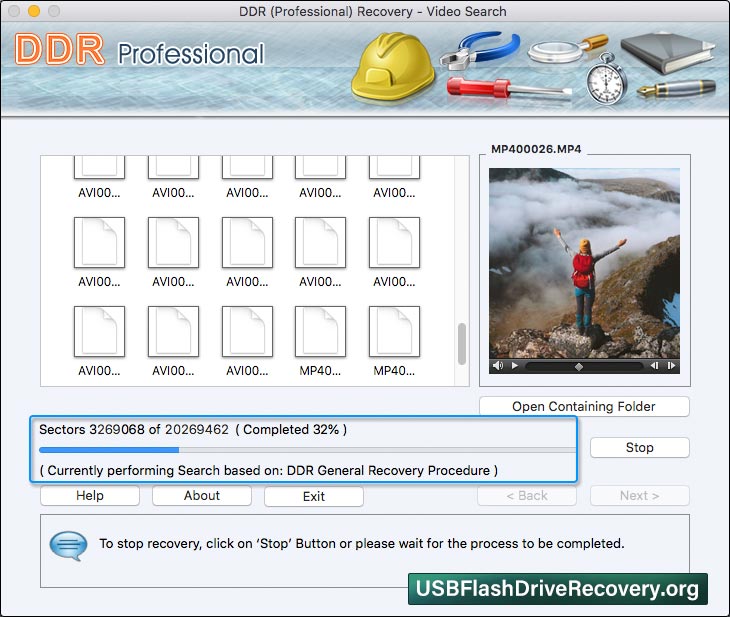The width and height of the screenshot is (730, 617).
Task: Select first AVI00... file in bottom row
Action: coord(99,332)
